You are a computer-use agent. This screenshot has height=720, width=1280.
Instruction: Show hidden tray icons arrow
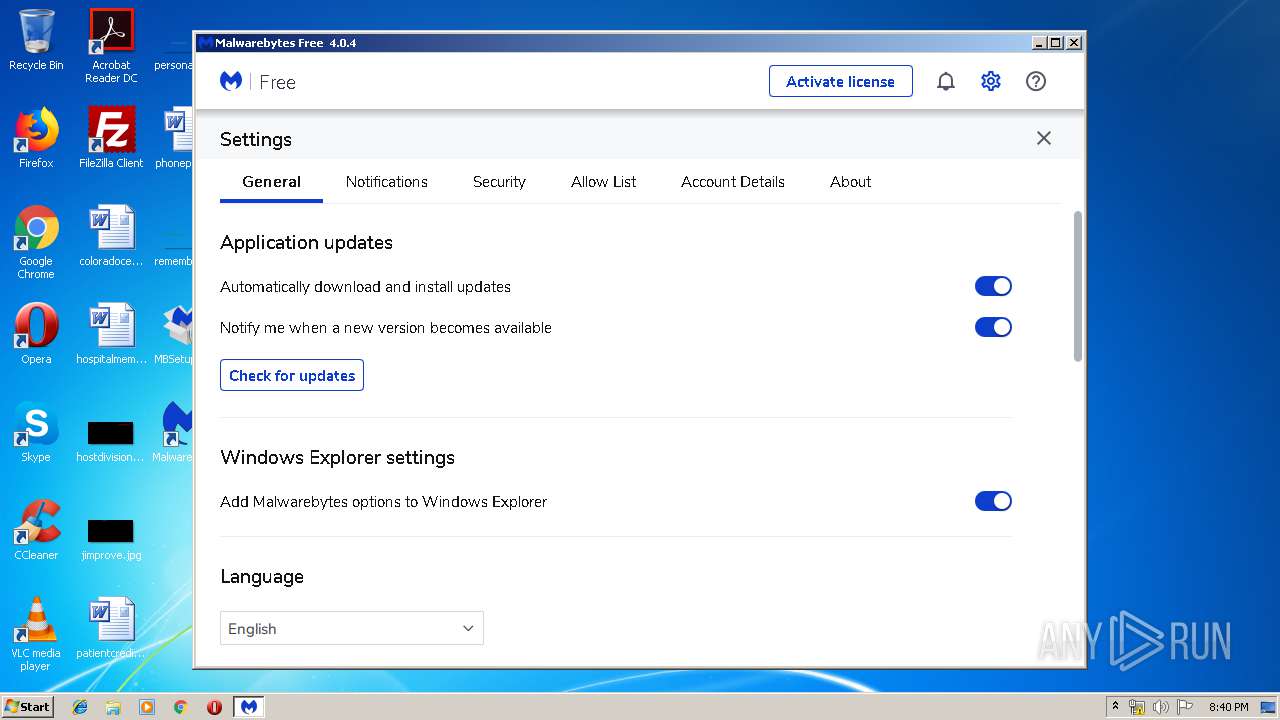pyautogui.click(x=1116, y=707)
